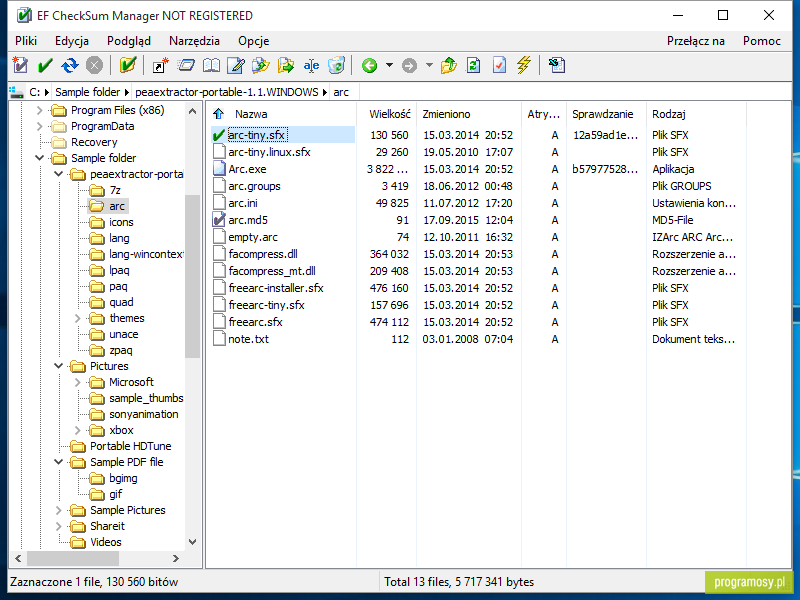
Task: Open the back history dropdown arrow
Action: point(389,65)
